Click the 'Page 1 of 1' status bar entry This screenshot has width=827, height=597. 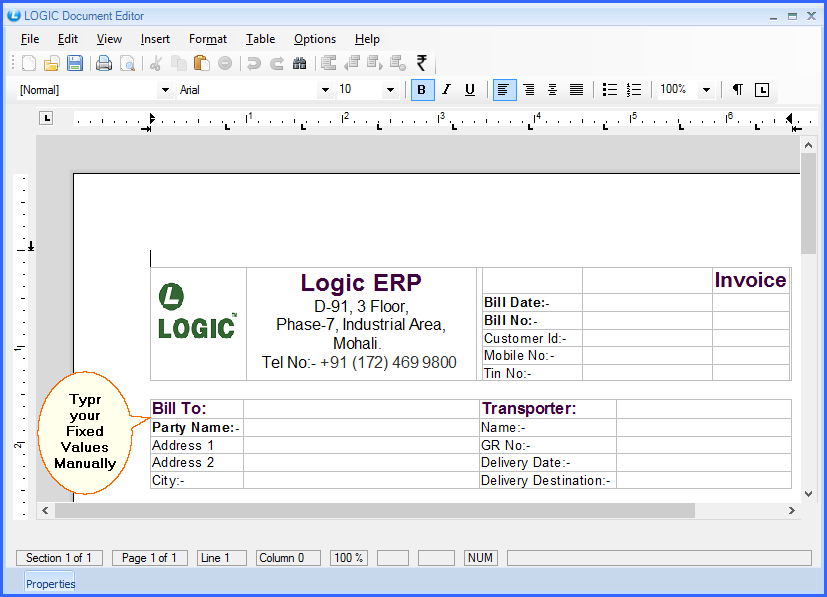coord(149,558)
